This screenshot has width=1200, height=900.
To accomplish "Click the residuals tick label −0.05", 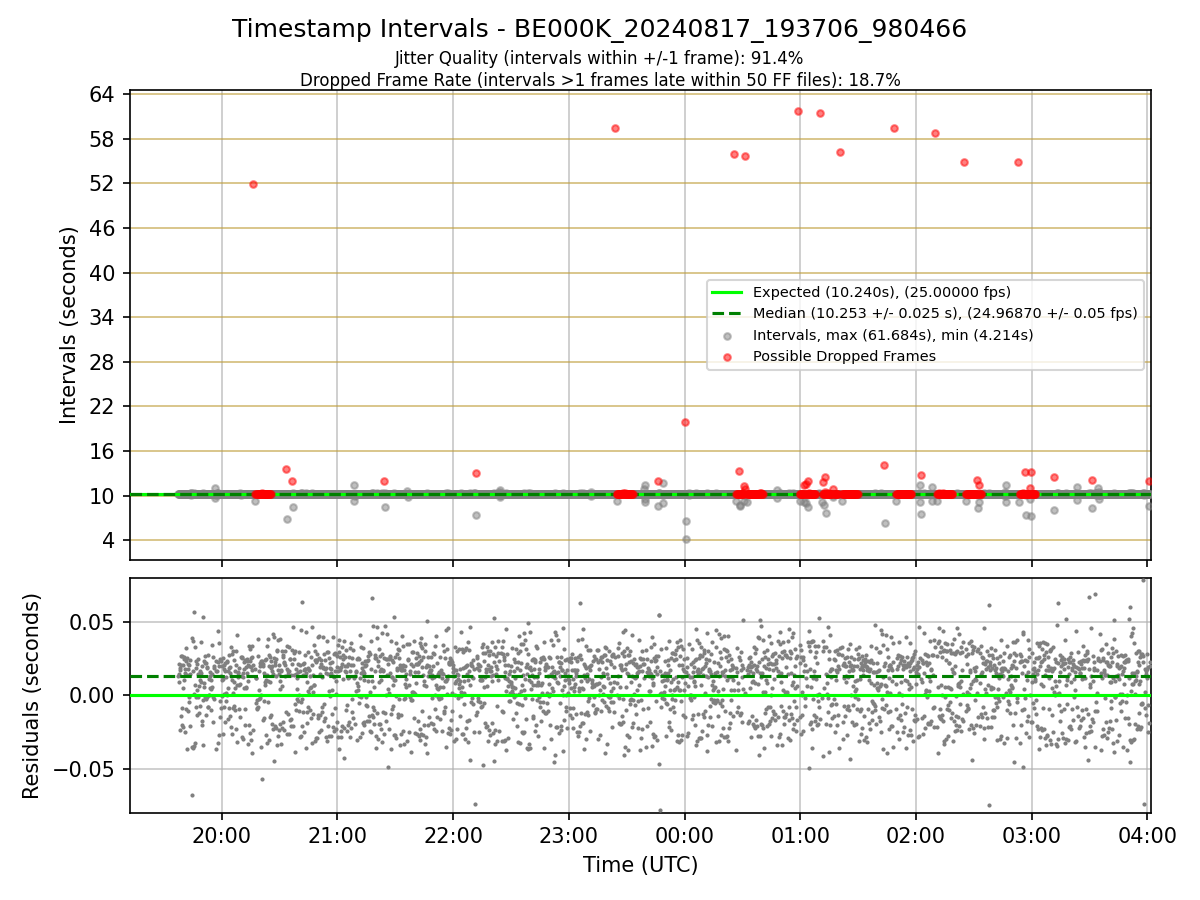I will [86, 769].
